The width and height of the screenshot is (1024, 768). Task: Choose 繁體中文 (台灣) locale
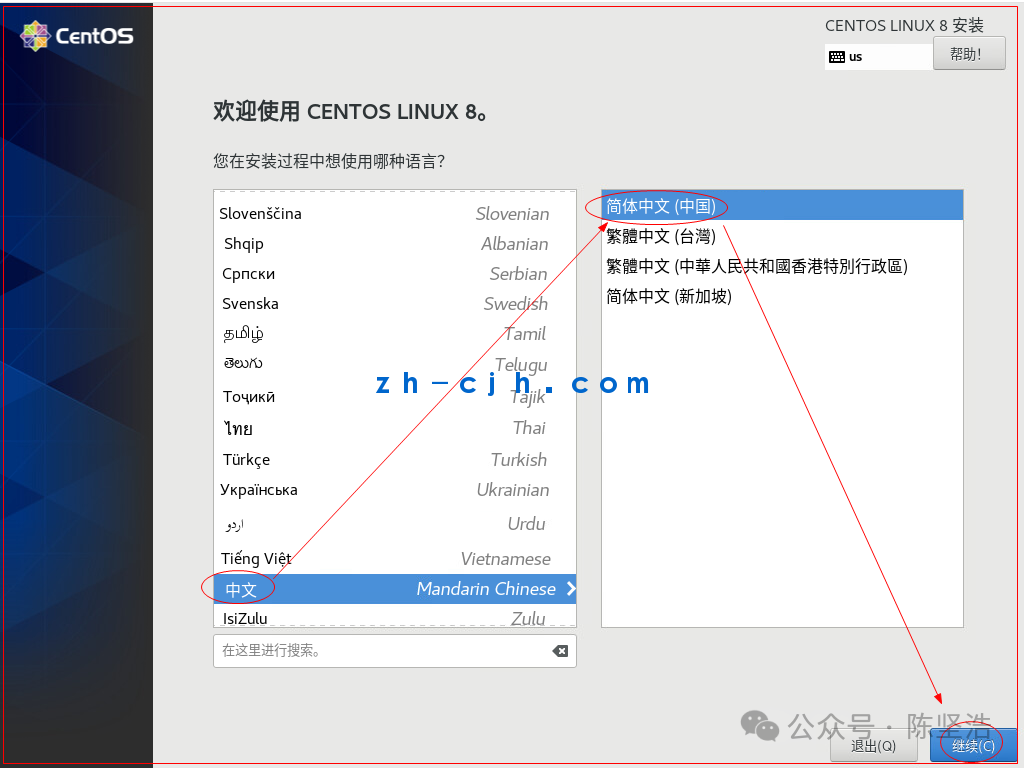(x=782, y=236)
